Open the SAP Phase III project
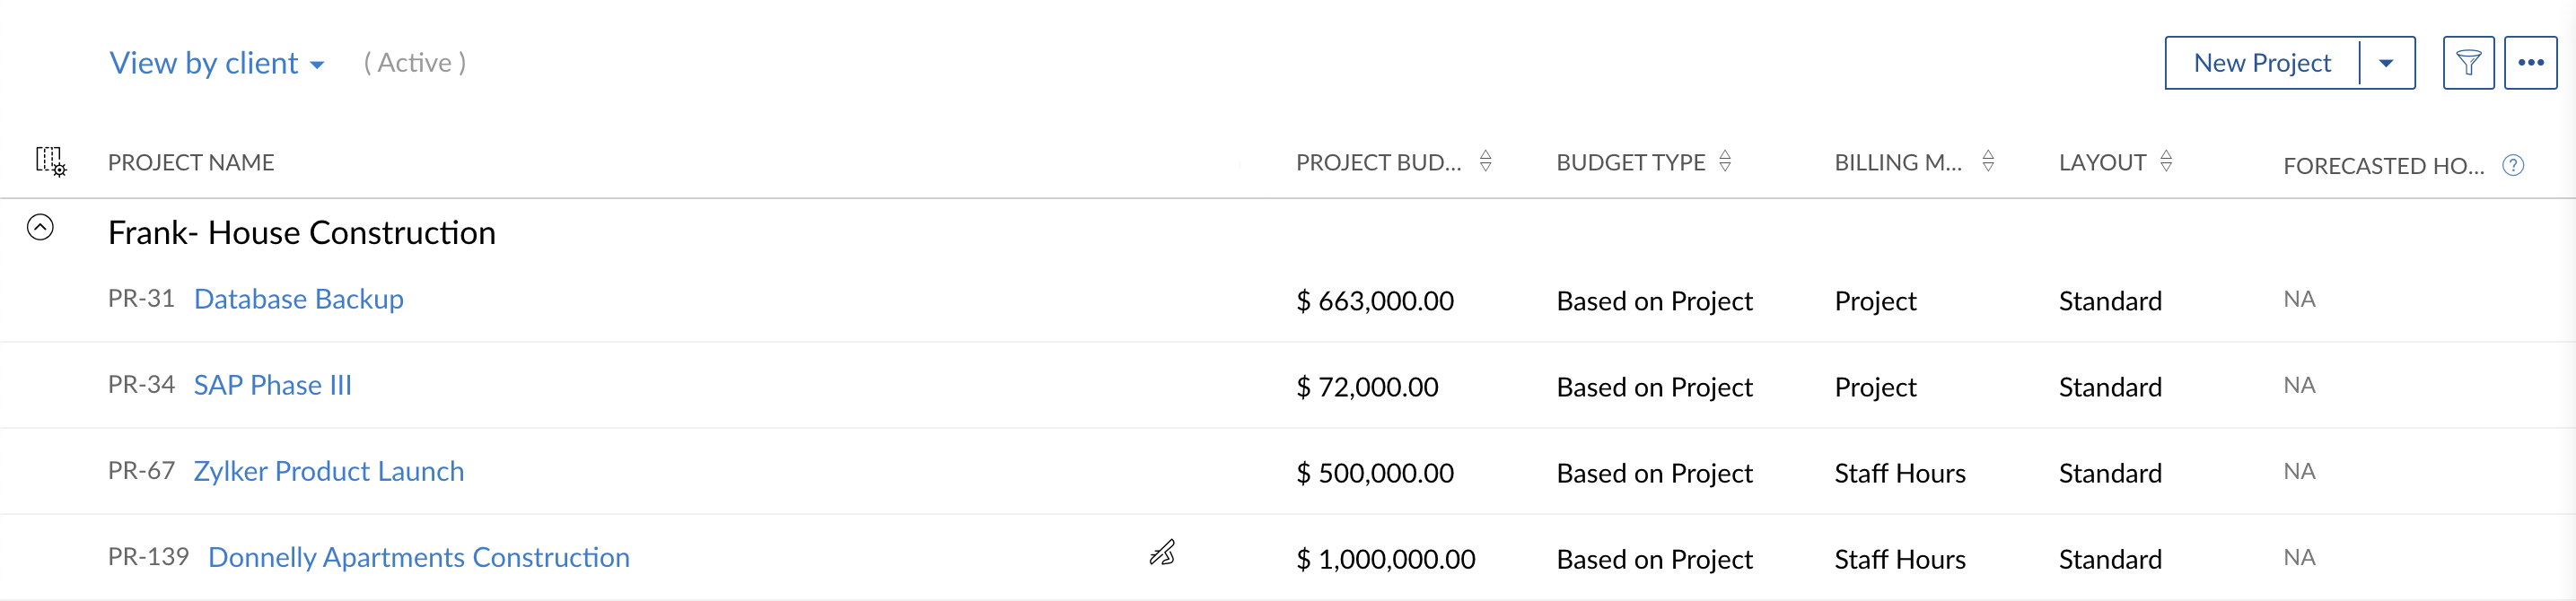This screenshot has height=601, width=2576. point(273,385)
